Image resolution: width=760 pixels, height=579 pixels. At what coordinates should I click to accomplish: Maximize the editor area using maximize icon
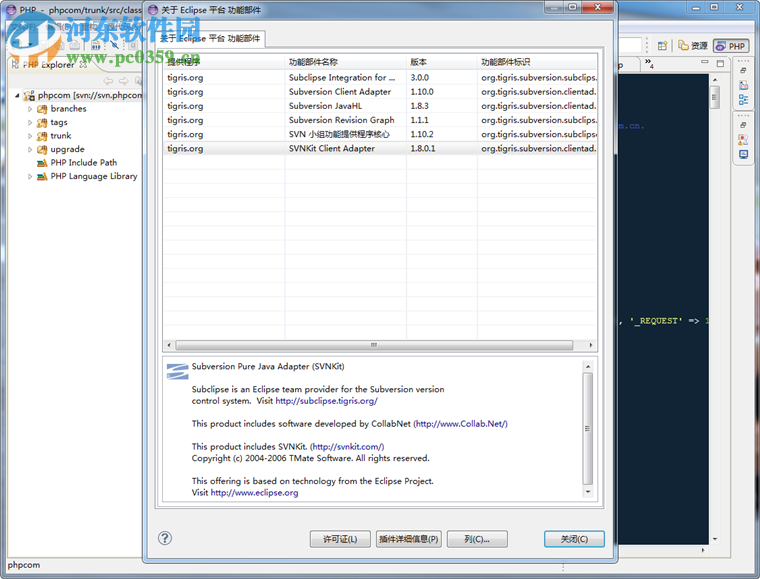coord(720,63)
